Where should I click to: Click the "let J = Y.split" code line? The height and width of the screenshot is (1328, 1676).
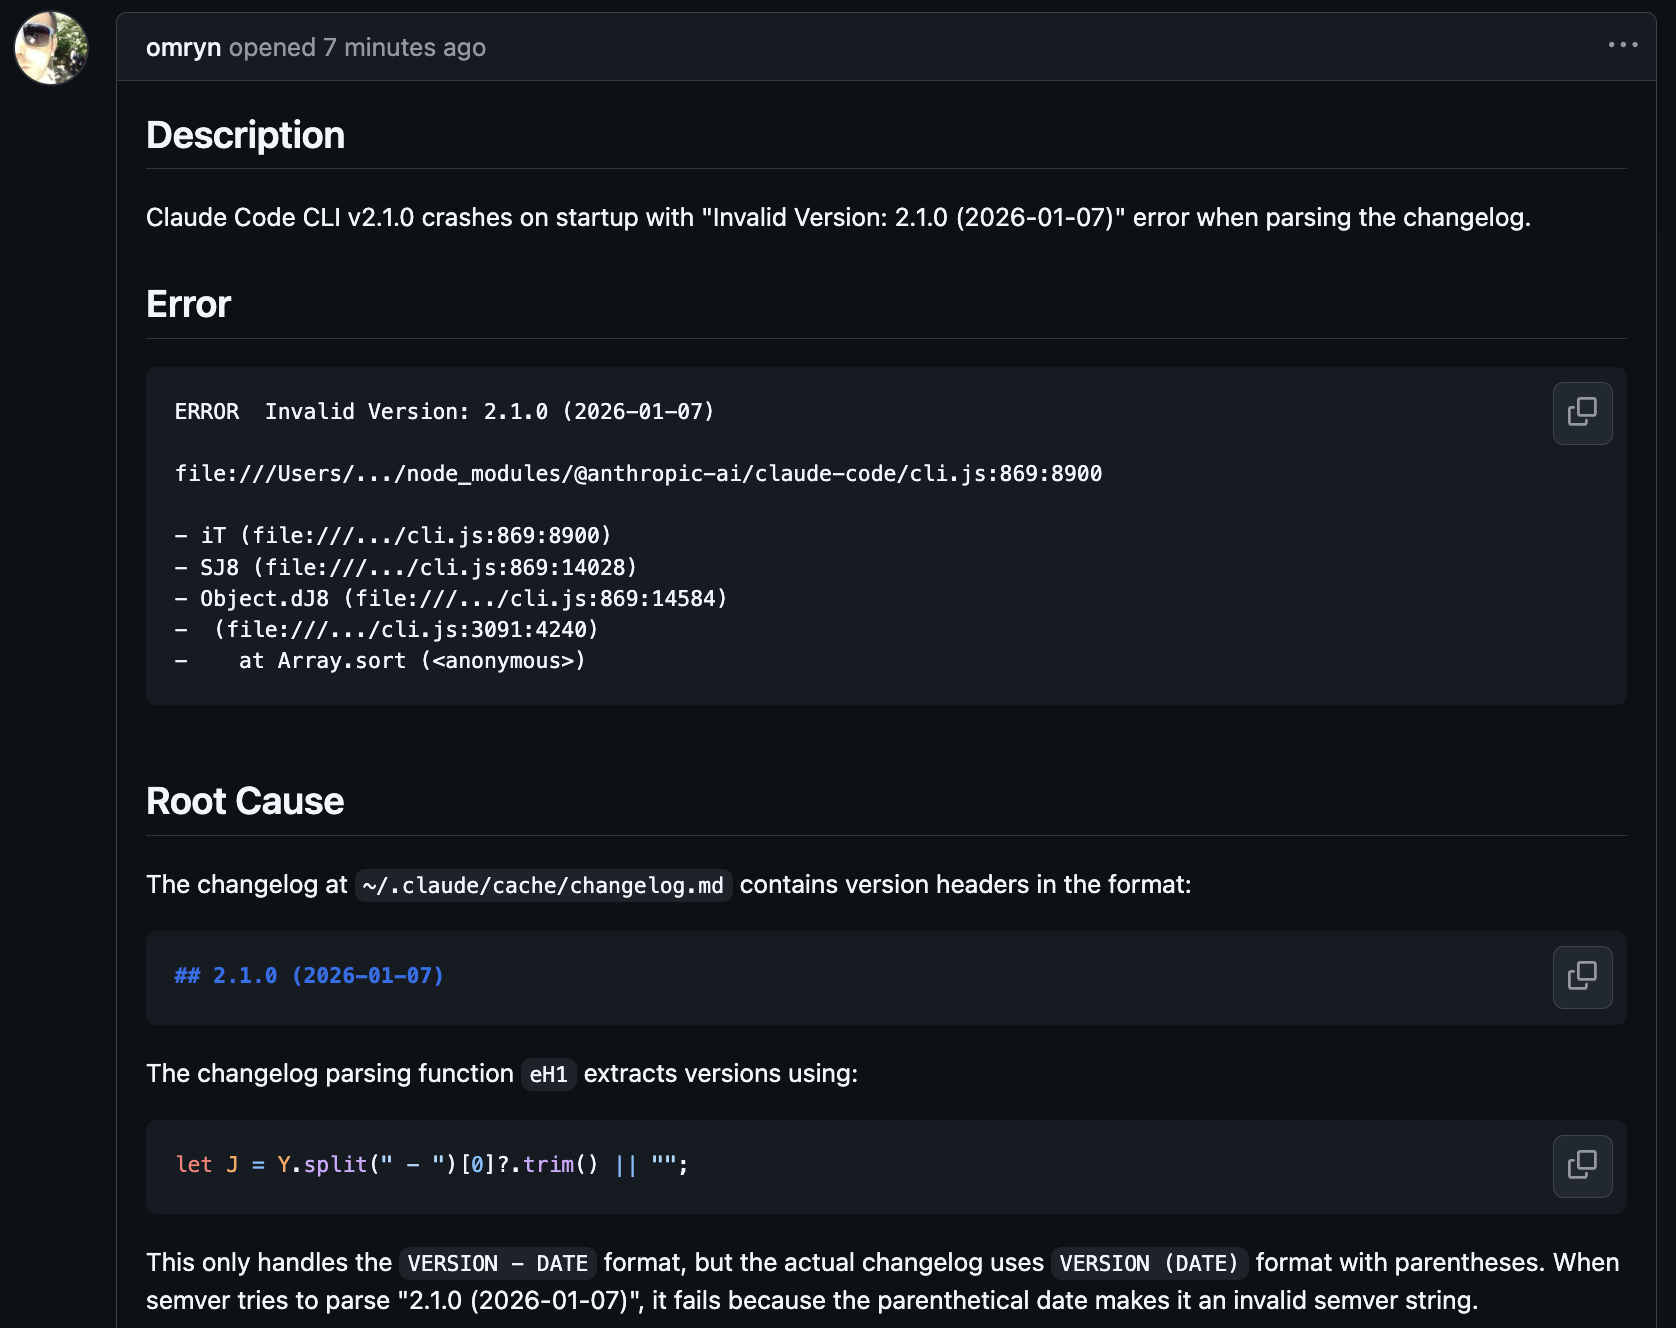pyautogui.click(x=431, y=1165)
